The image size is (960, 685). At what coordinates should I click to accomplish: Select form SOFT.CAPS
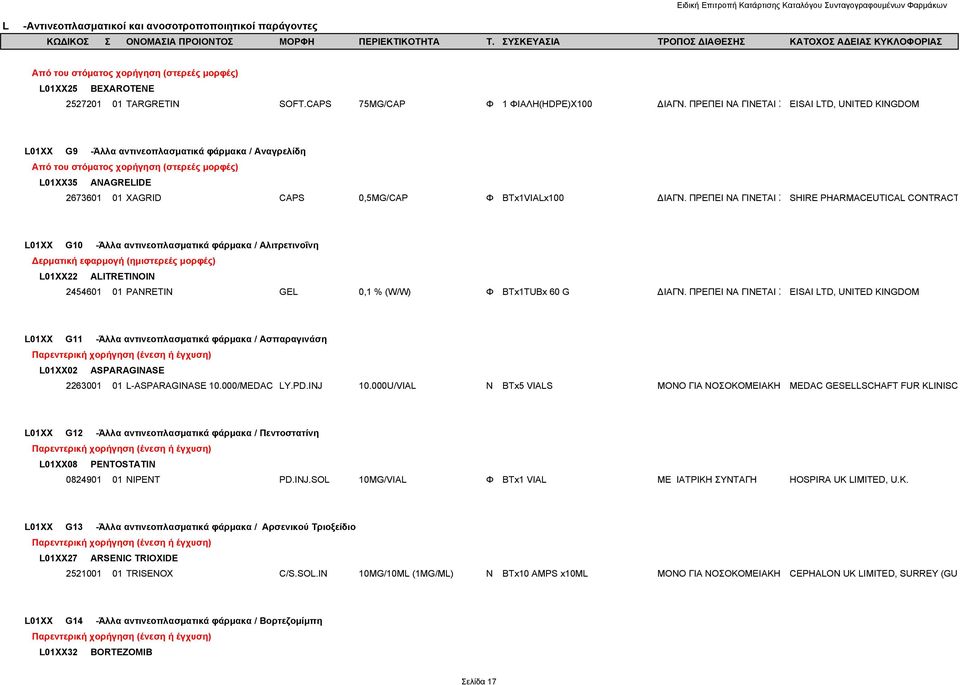tap(305, 104)
